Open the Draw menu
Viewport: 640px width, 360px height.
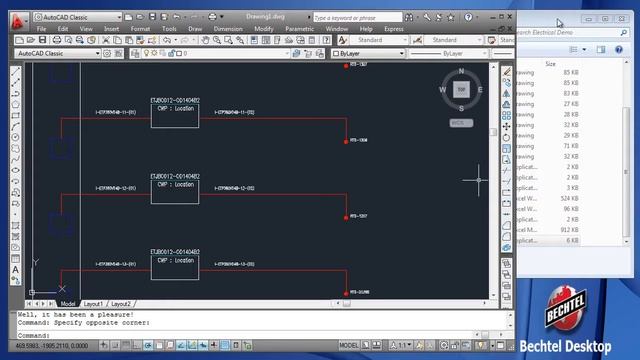point(195,29)
